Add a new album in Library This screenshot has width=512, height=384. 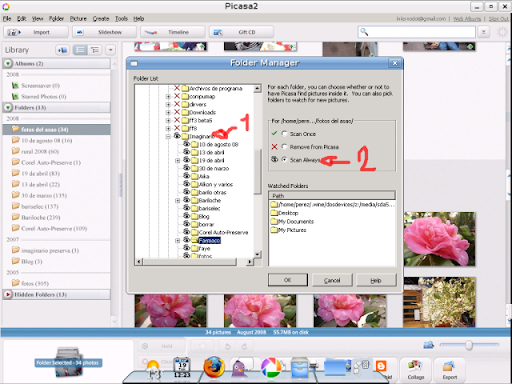(x=62, y=50)
